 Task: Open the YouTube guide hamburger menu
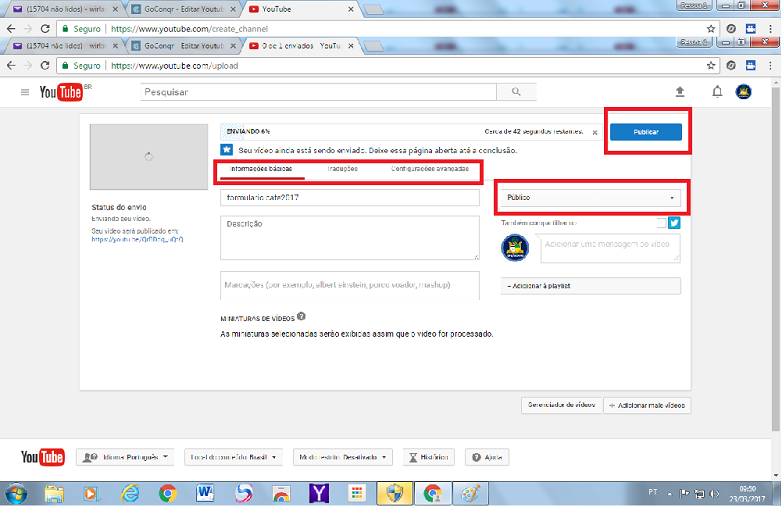(x=24, y=92)
